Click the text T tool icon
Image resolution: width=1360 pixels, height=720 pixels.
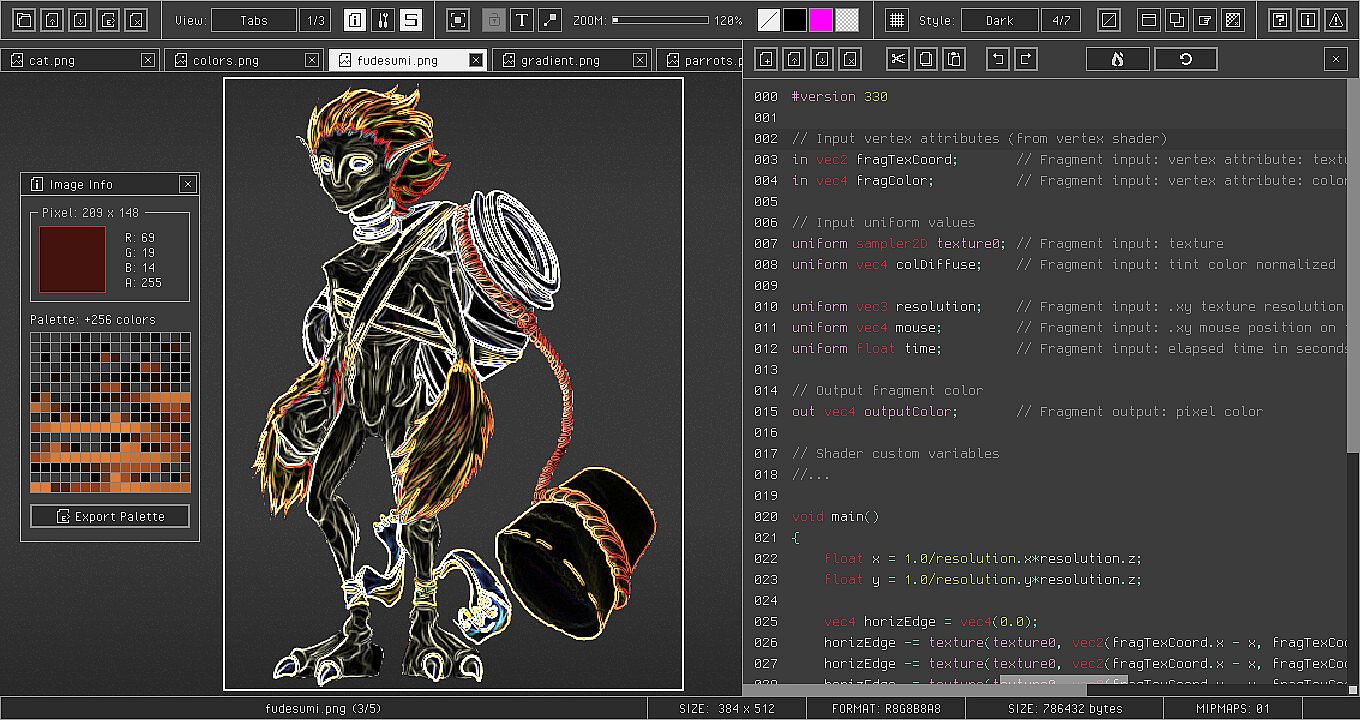click(522, 20)
